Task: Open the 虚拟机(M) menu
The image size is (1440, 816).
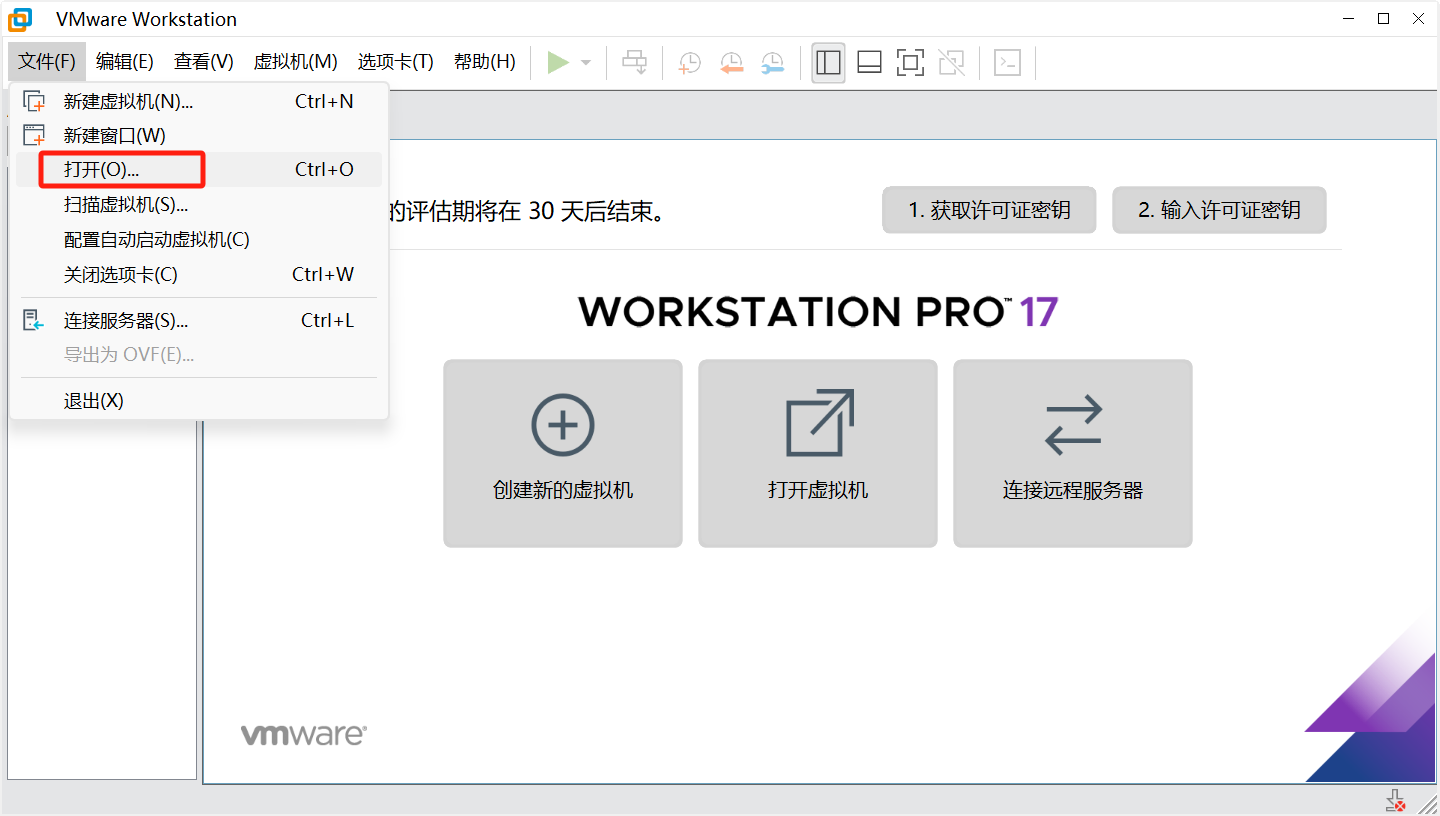Action: (x=296, y=62)
